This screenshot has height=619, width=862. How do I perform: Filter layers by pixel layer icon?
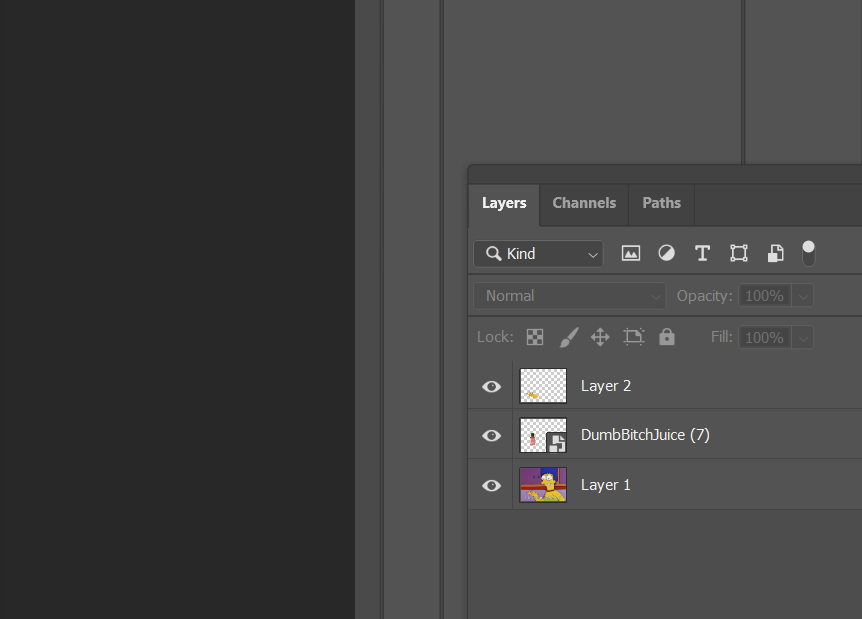[x=631, y=254]
